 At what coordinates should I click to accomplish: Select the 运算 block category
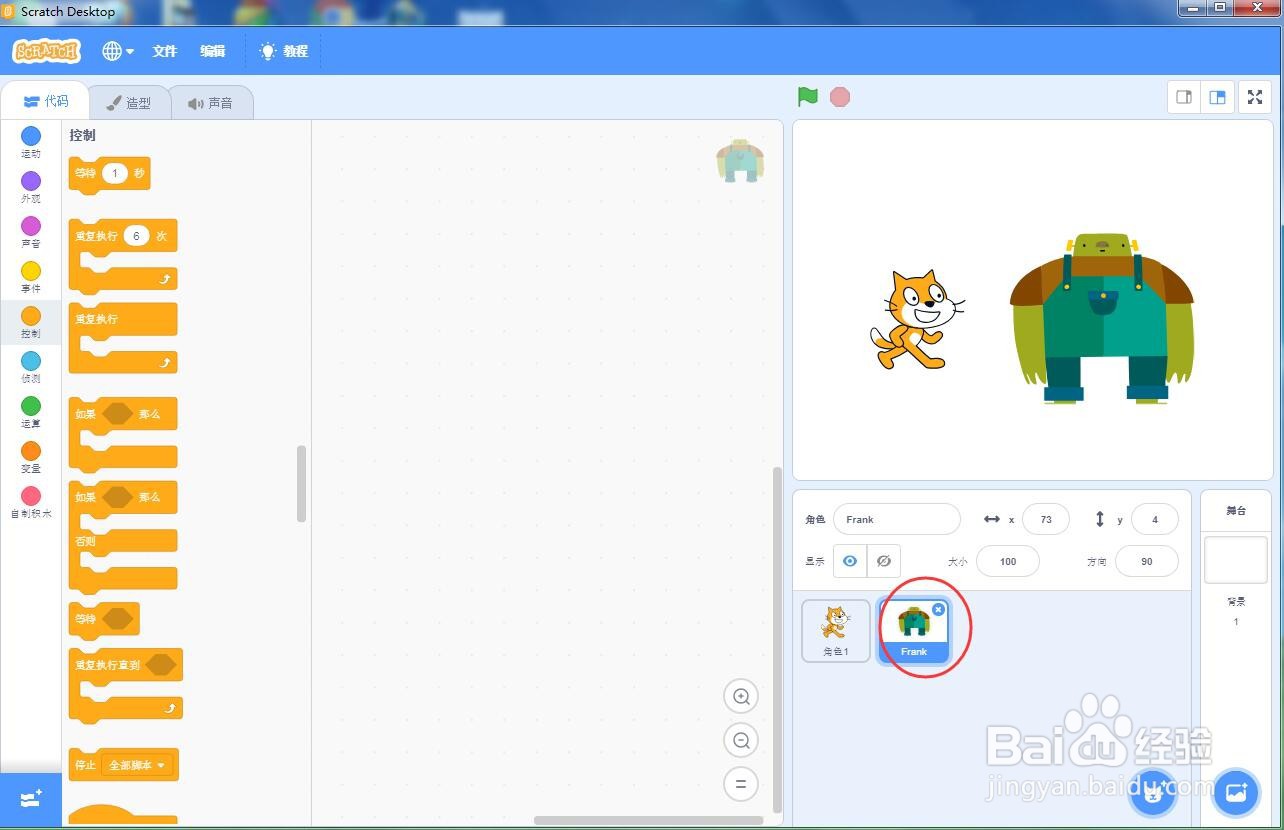pos(31,412)
